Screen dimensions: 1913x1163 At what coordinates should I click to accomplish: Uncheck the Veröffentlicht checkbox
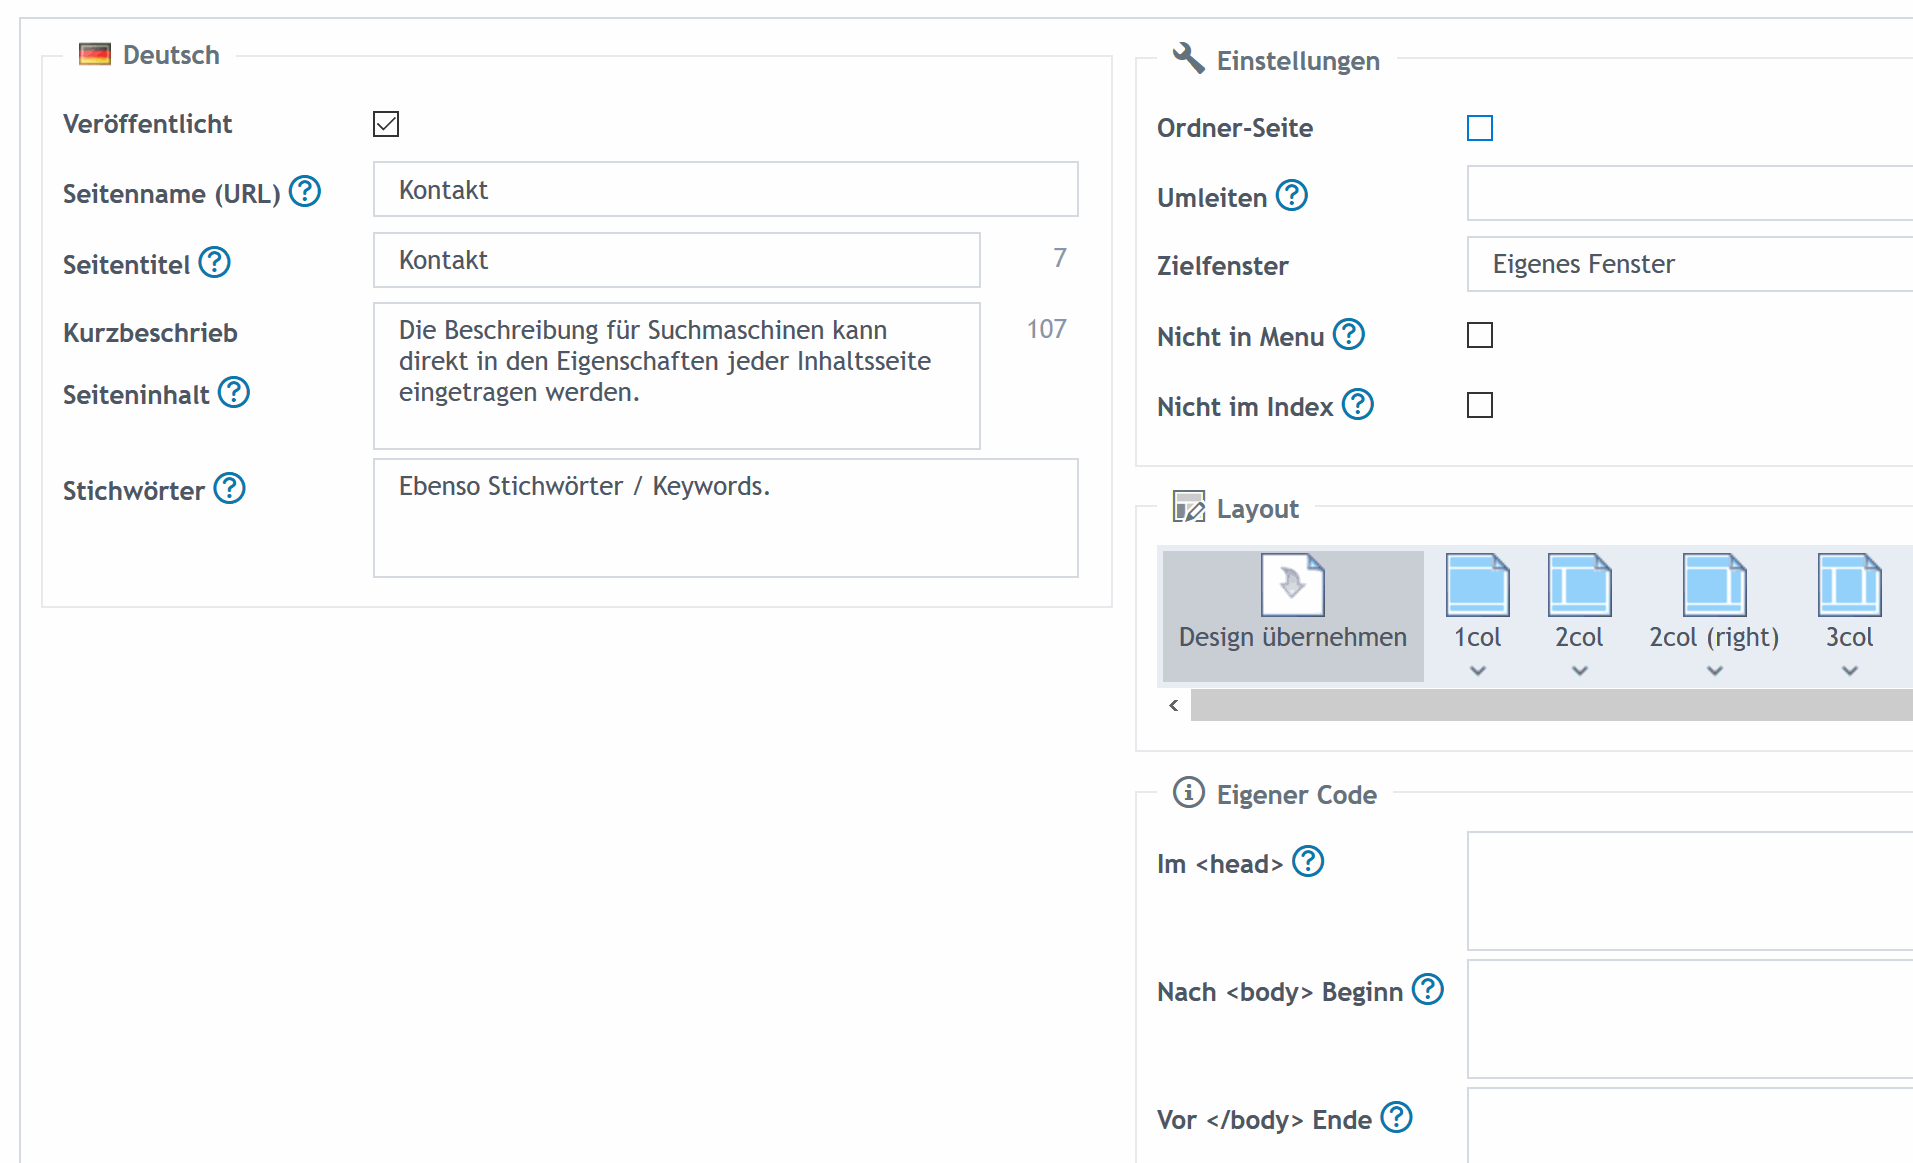386,124
